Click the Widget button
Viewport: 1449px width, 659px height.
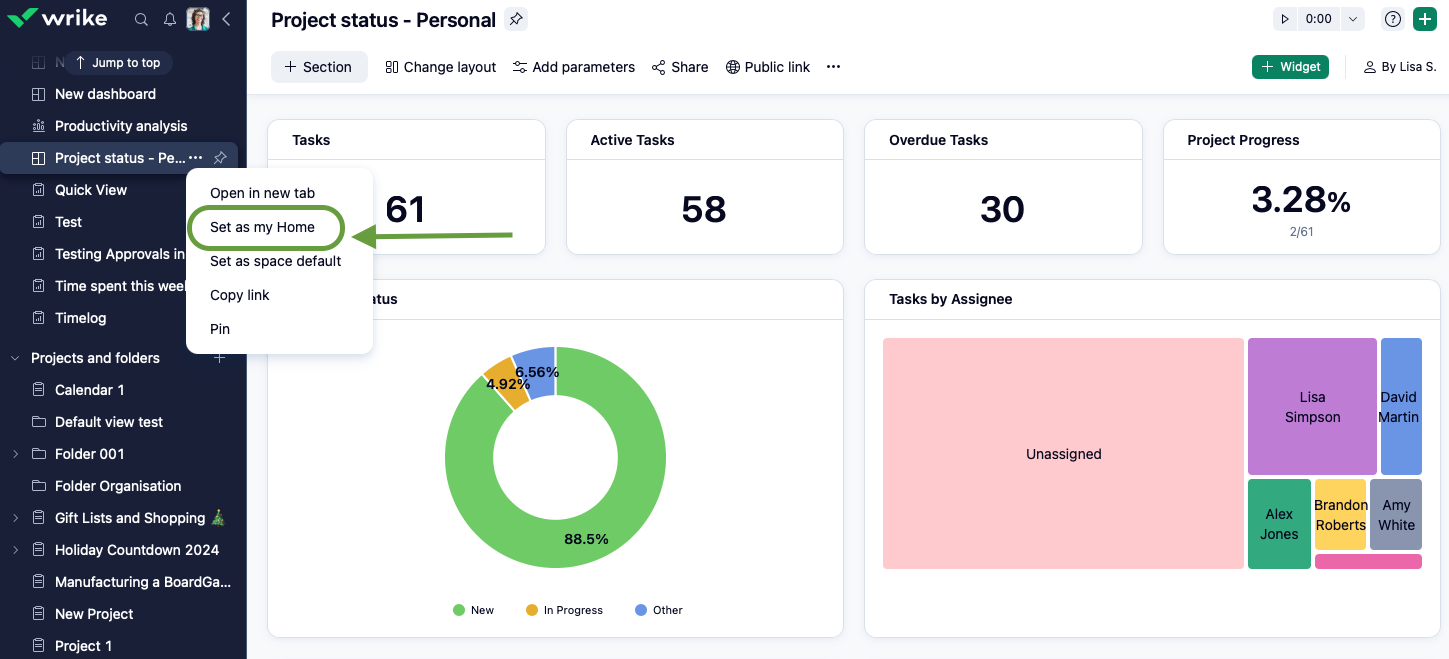click(1290, 67)
